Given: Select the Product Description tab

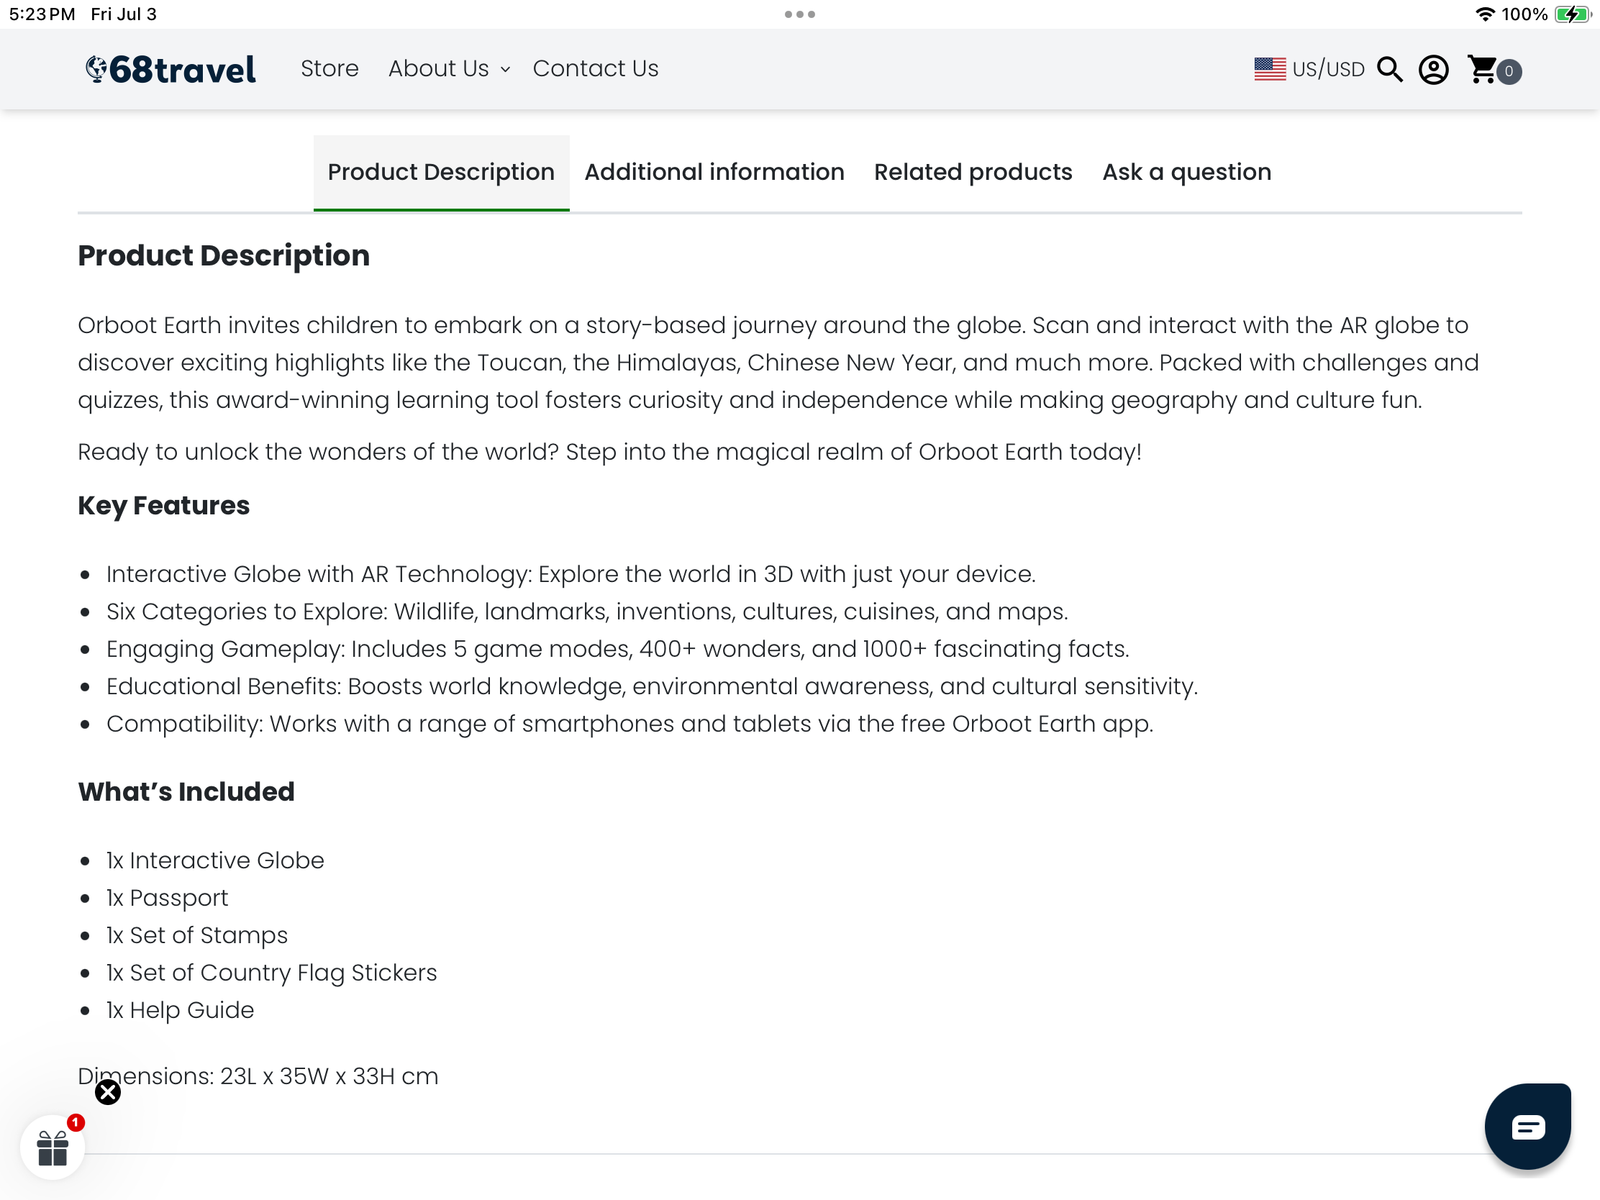Looking at the screenshot, I should pos(441,172).
